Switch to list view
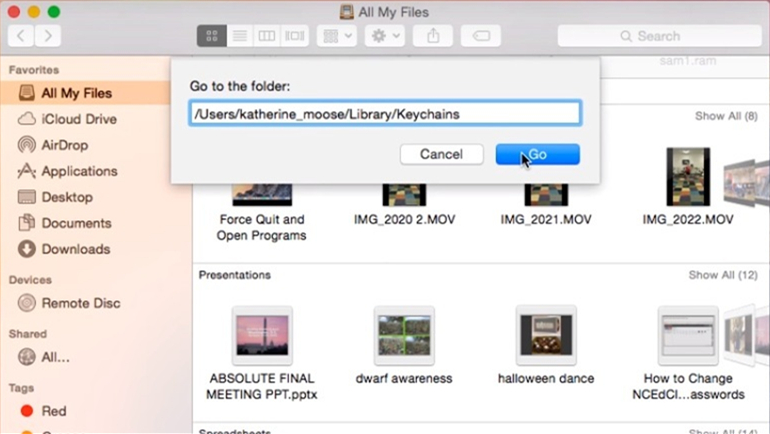This screenshot has height=434, width=770. point(240,36)
